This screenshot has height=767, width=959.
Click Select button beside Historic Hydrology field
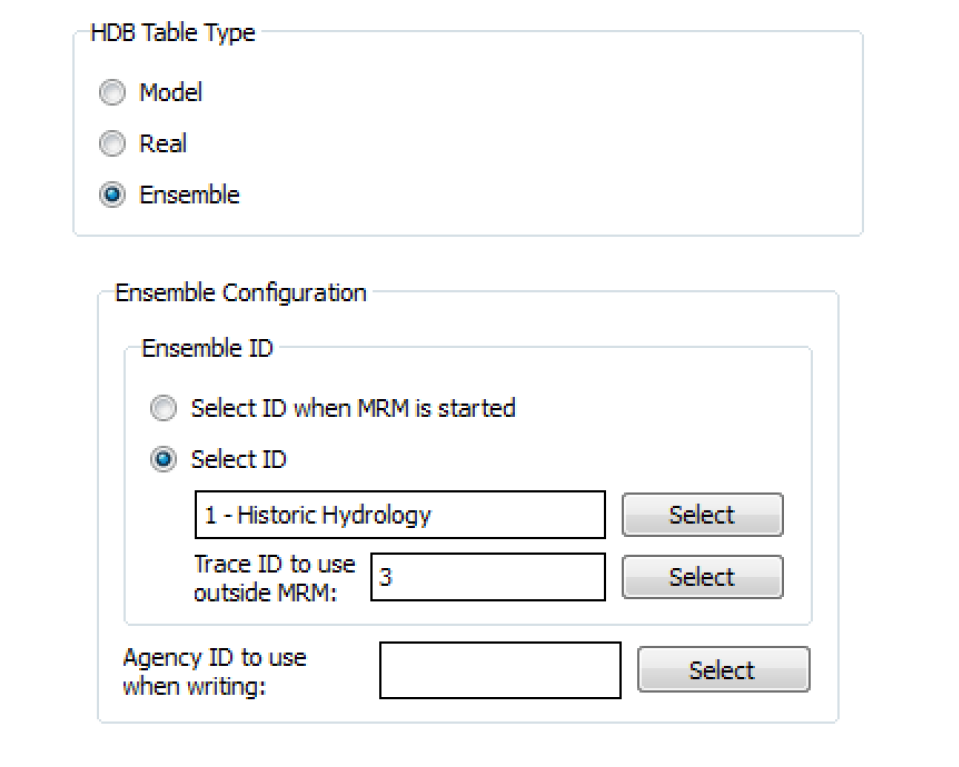[702, 515]
